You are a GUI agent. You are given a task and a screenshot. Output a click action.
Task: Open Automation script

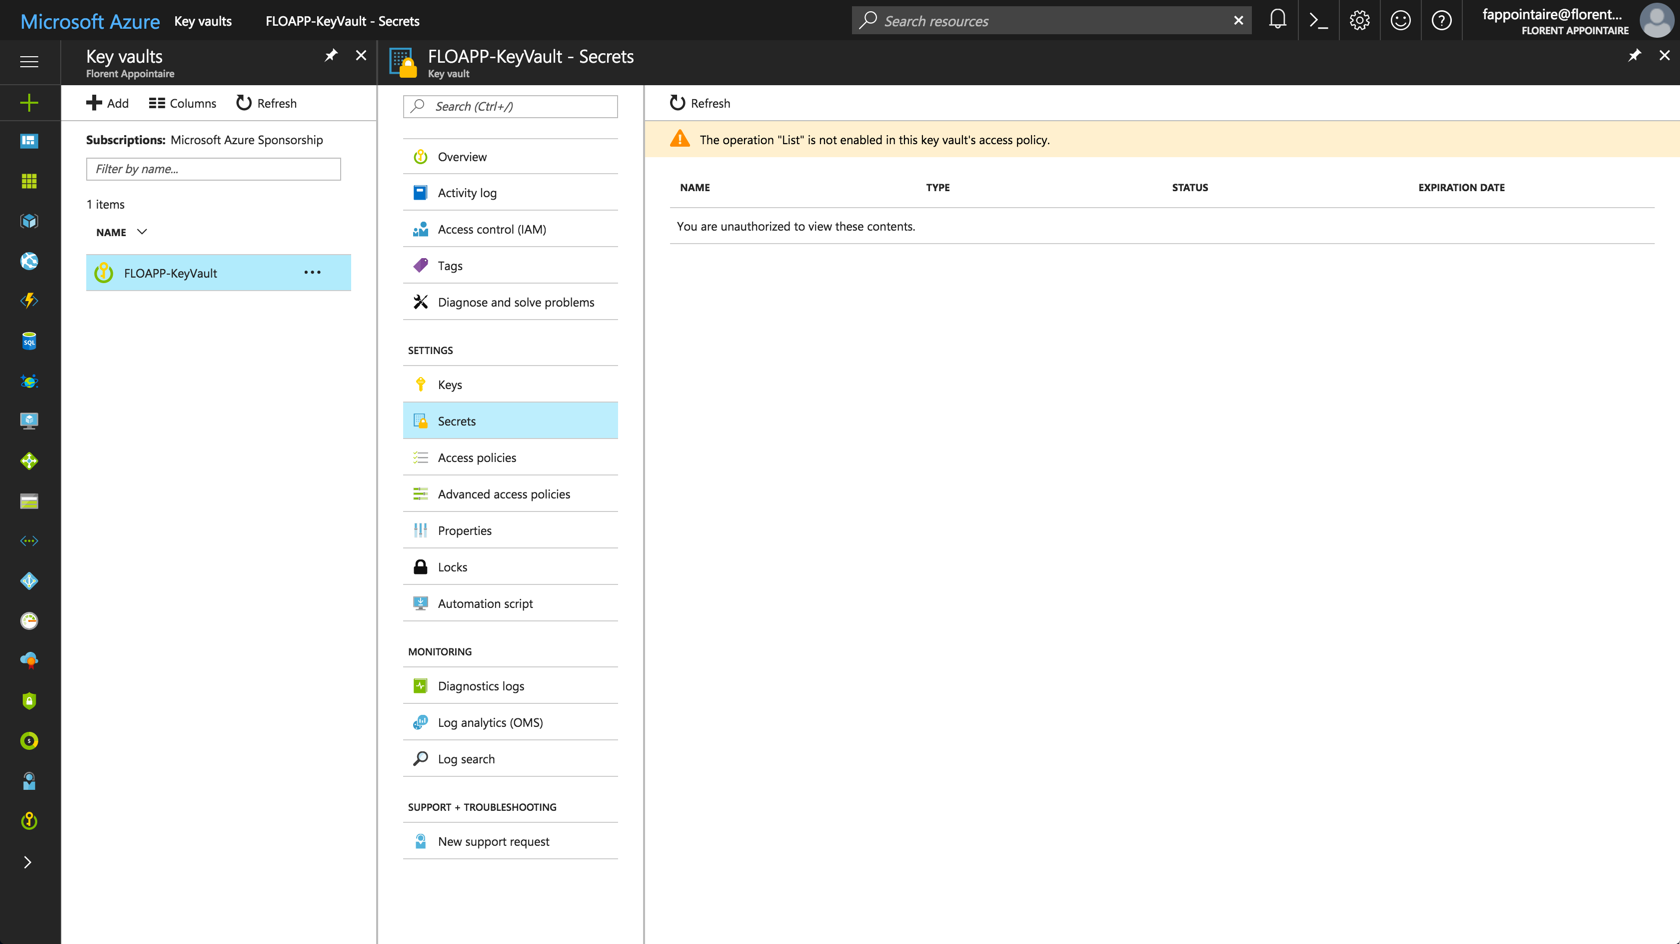tap(510, 604)
